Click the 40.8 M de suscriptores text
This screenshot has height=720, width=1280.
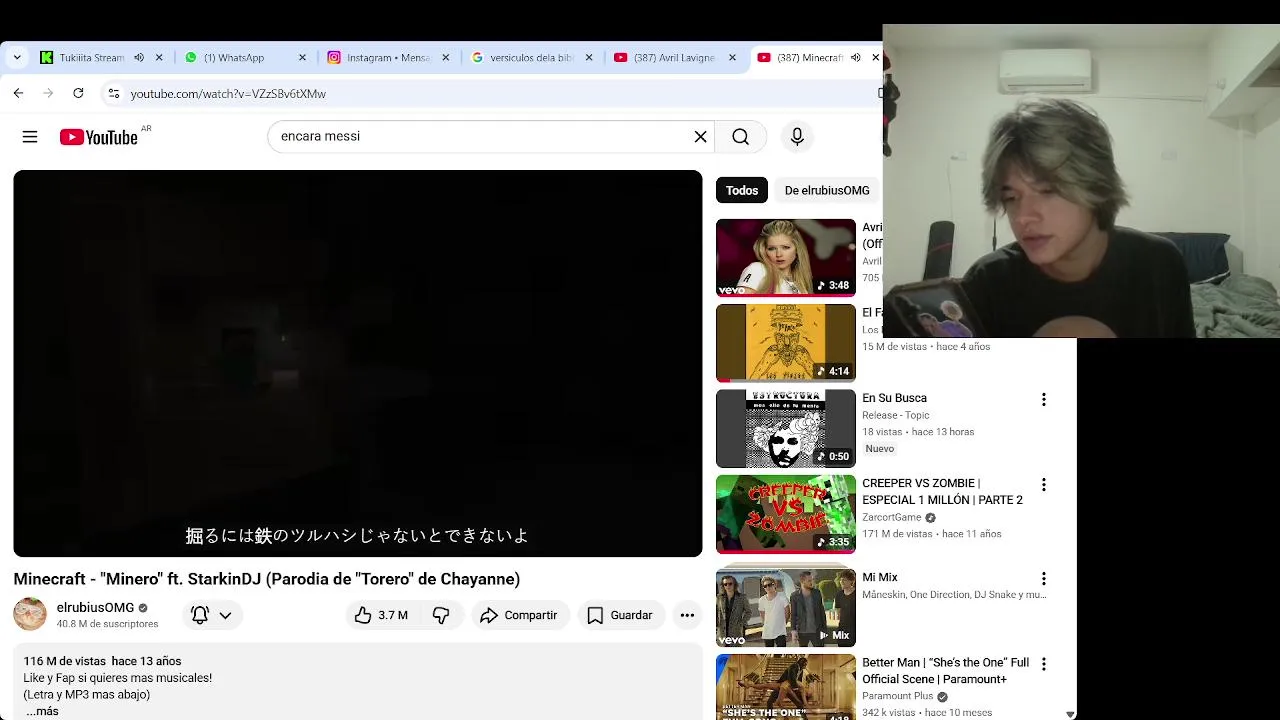[x=107, y=624]
